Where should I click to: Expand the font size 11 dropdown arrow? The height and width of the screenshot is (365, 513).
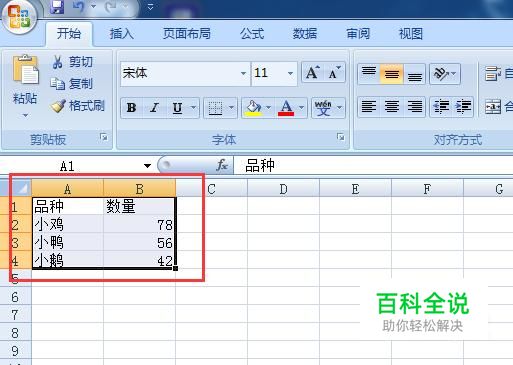tap(290, 73)
